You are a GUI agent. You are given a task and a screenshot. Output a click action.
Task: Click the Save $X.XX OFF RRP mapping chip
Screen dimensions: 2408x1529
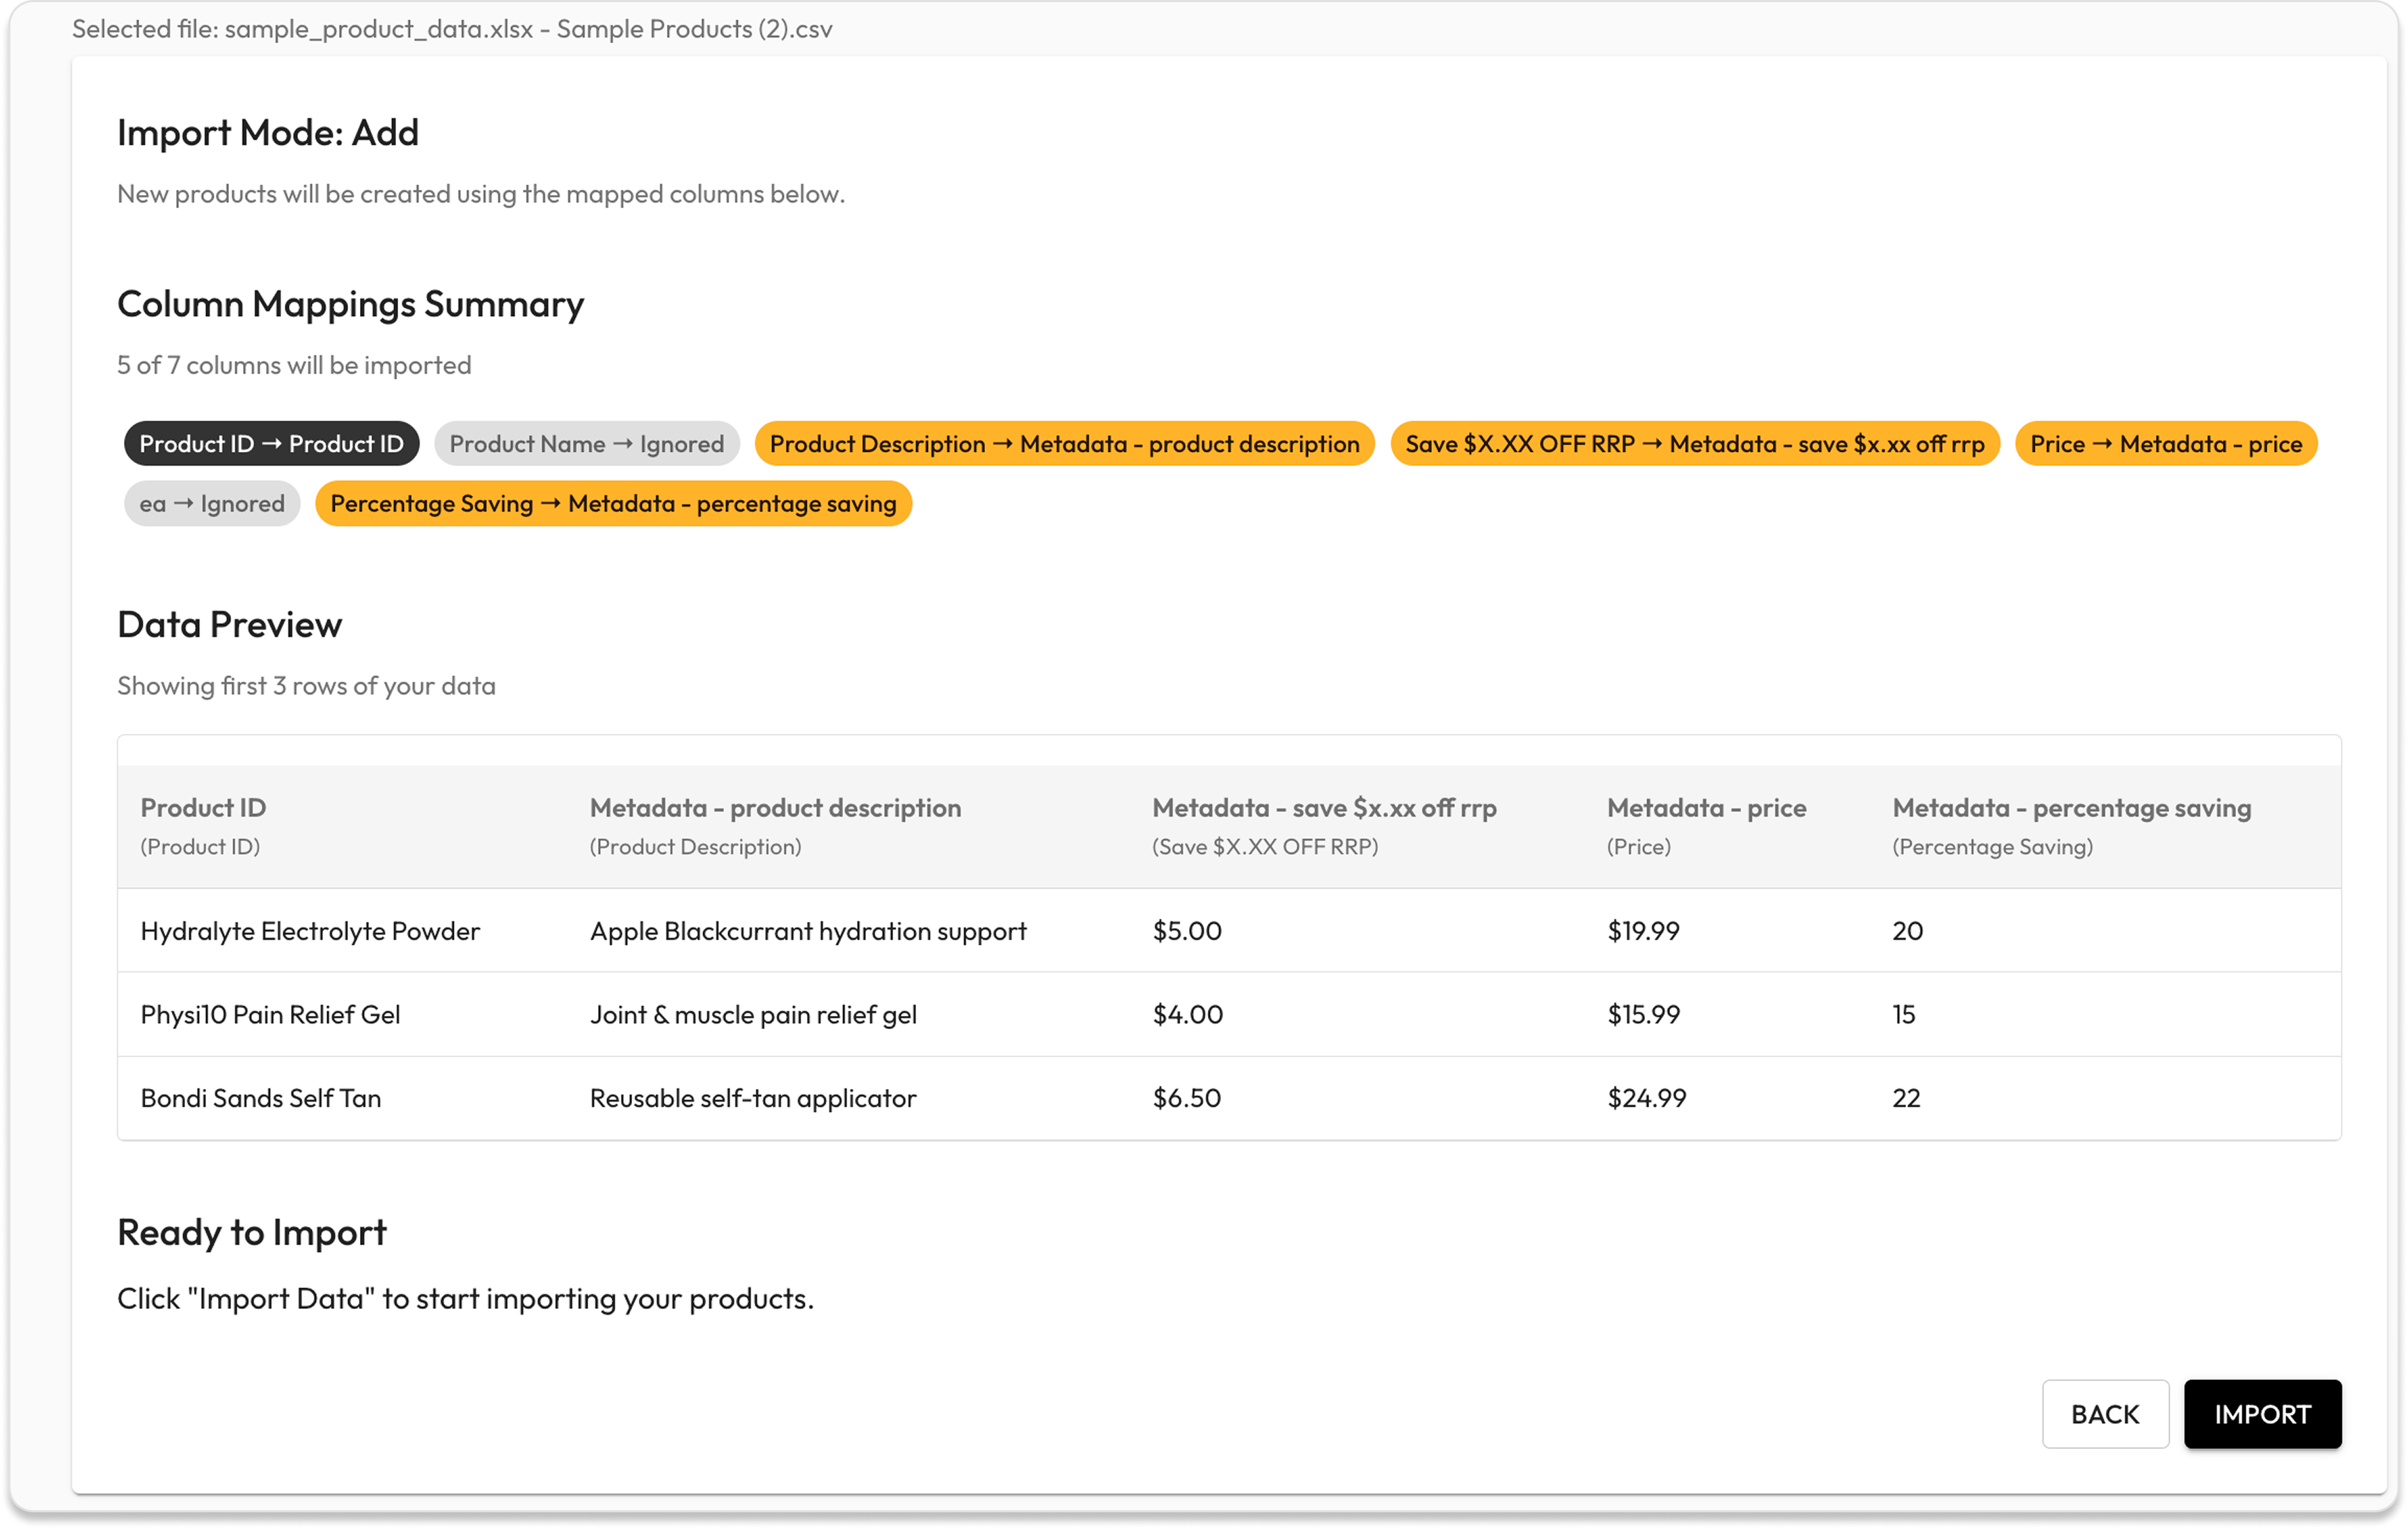1694,444
